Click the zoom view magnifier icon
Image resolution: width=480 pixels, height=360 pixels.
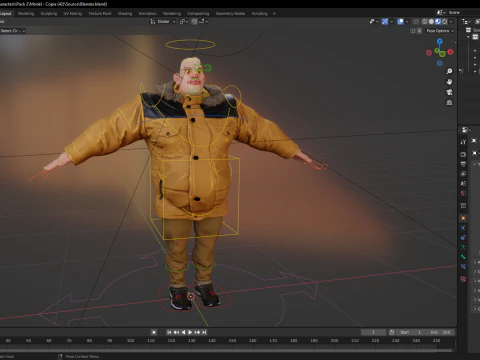coord(449,71)
